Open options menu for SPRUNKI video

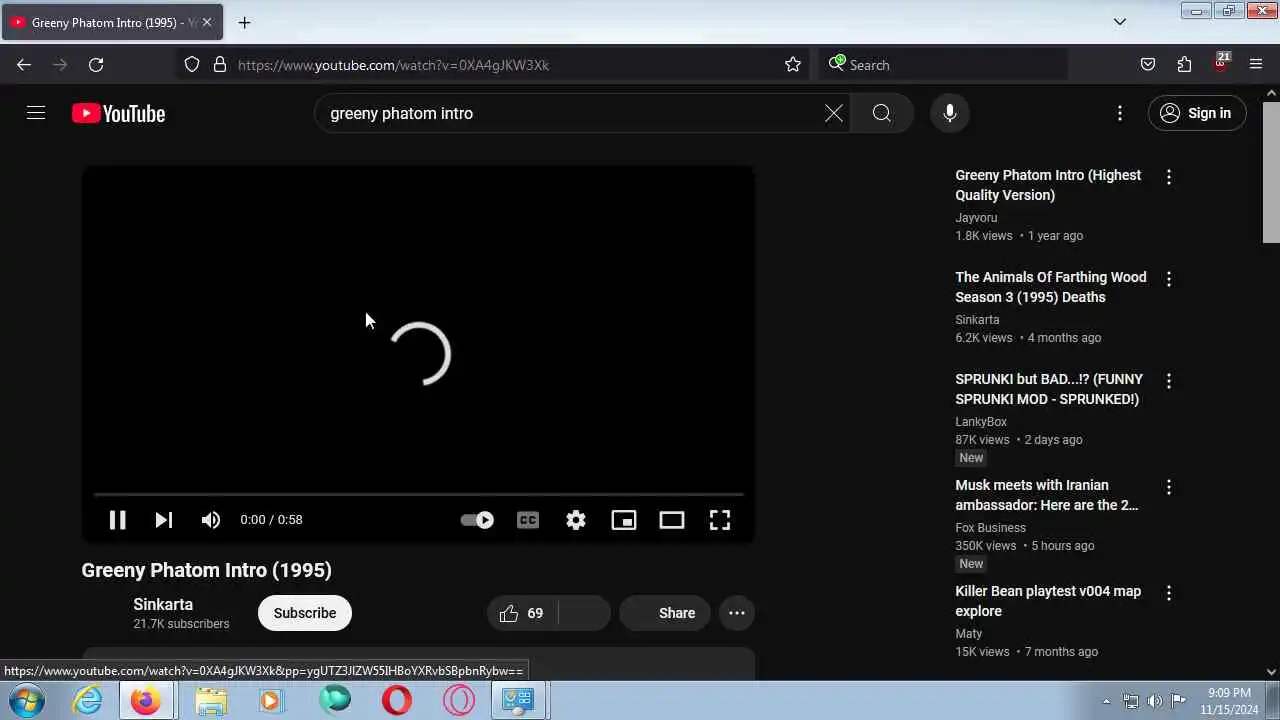1168,381
